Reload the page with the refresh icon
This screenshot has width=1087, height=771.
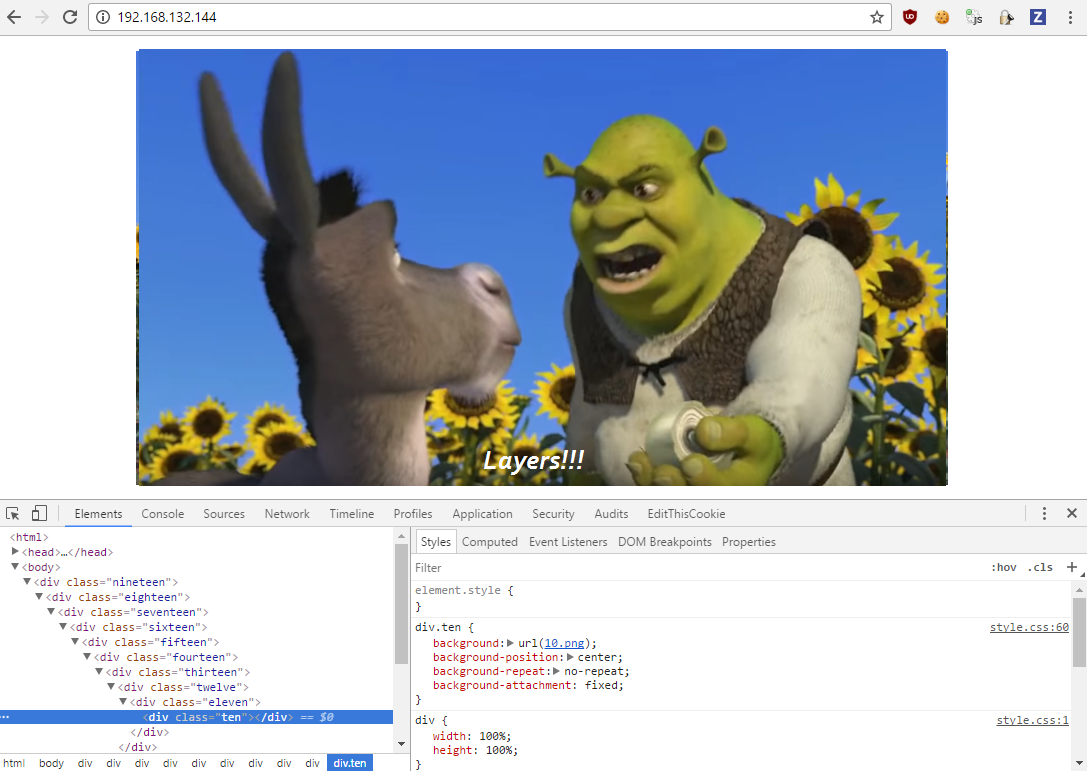[70, 17]
